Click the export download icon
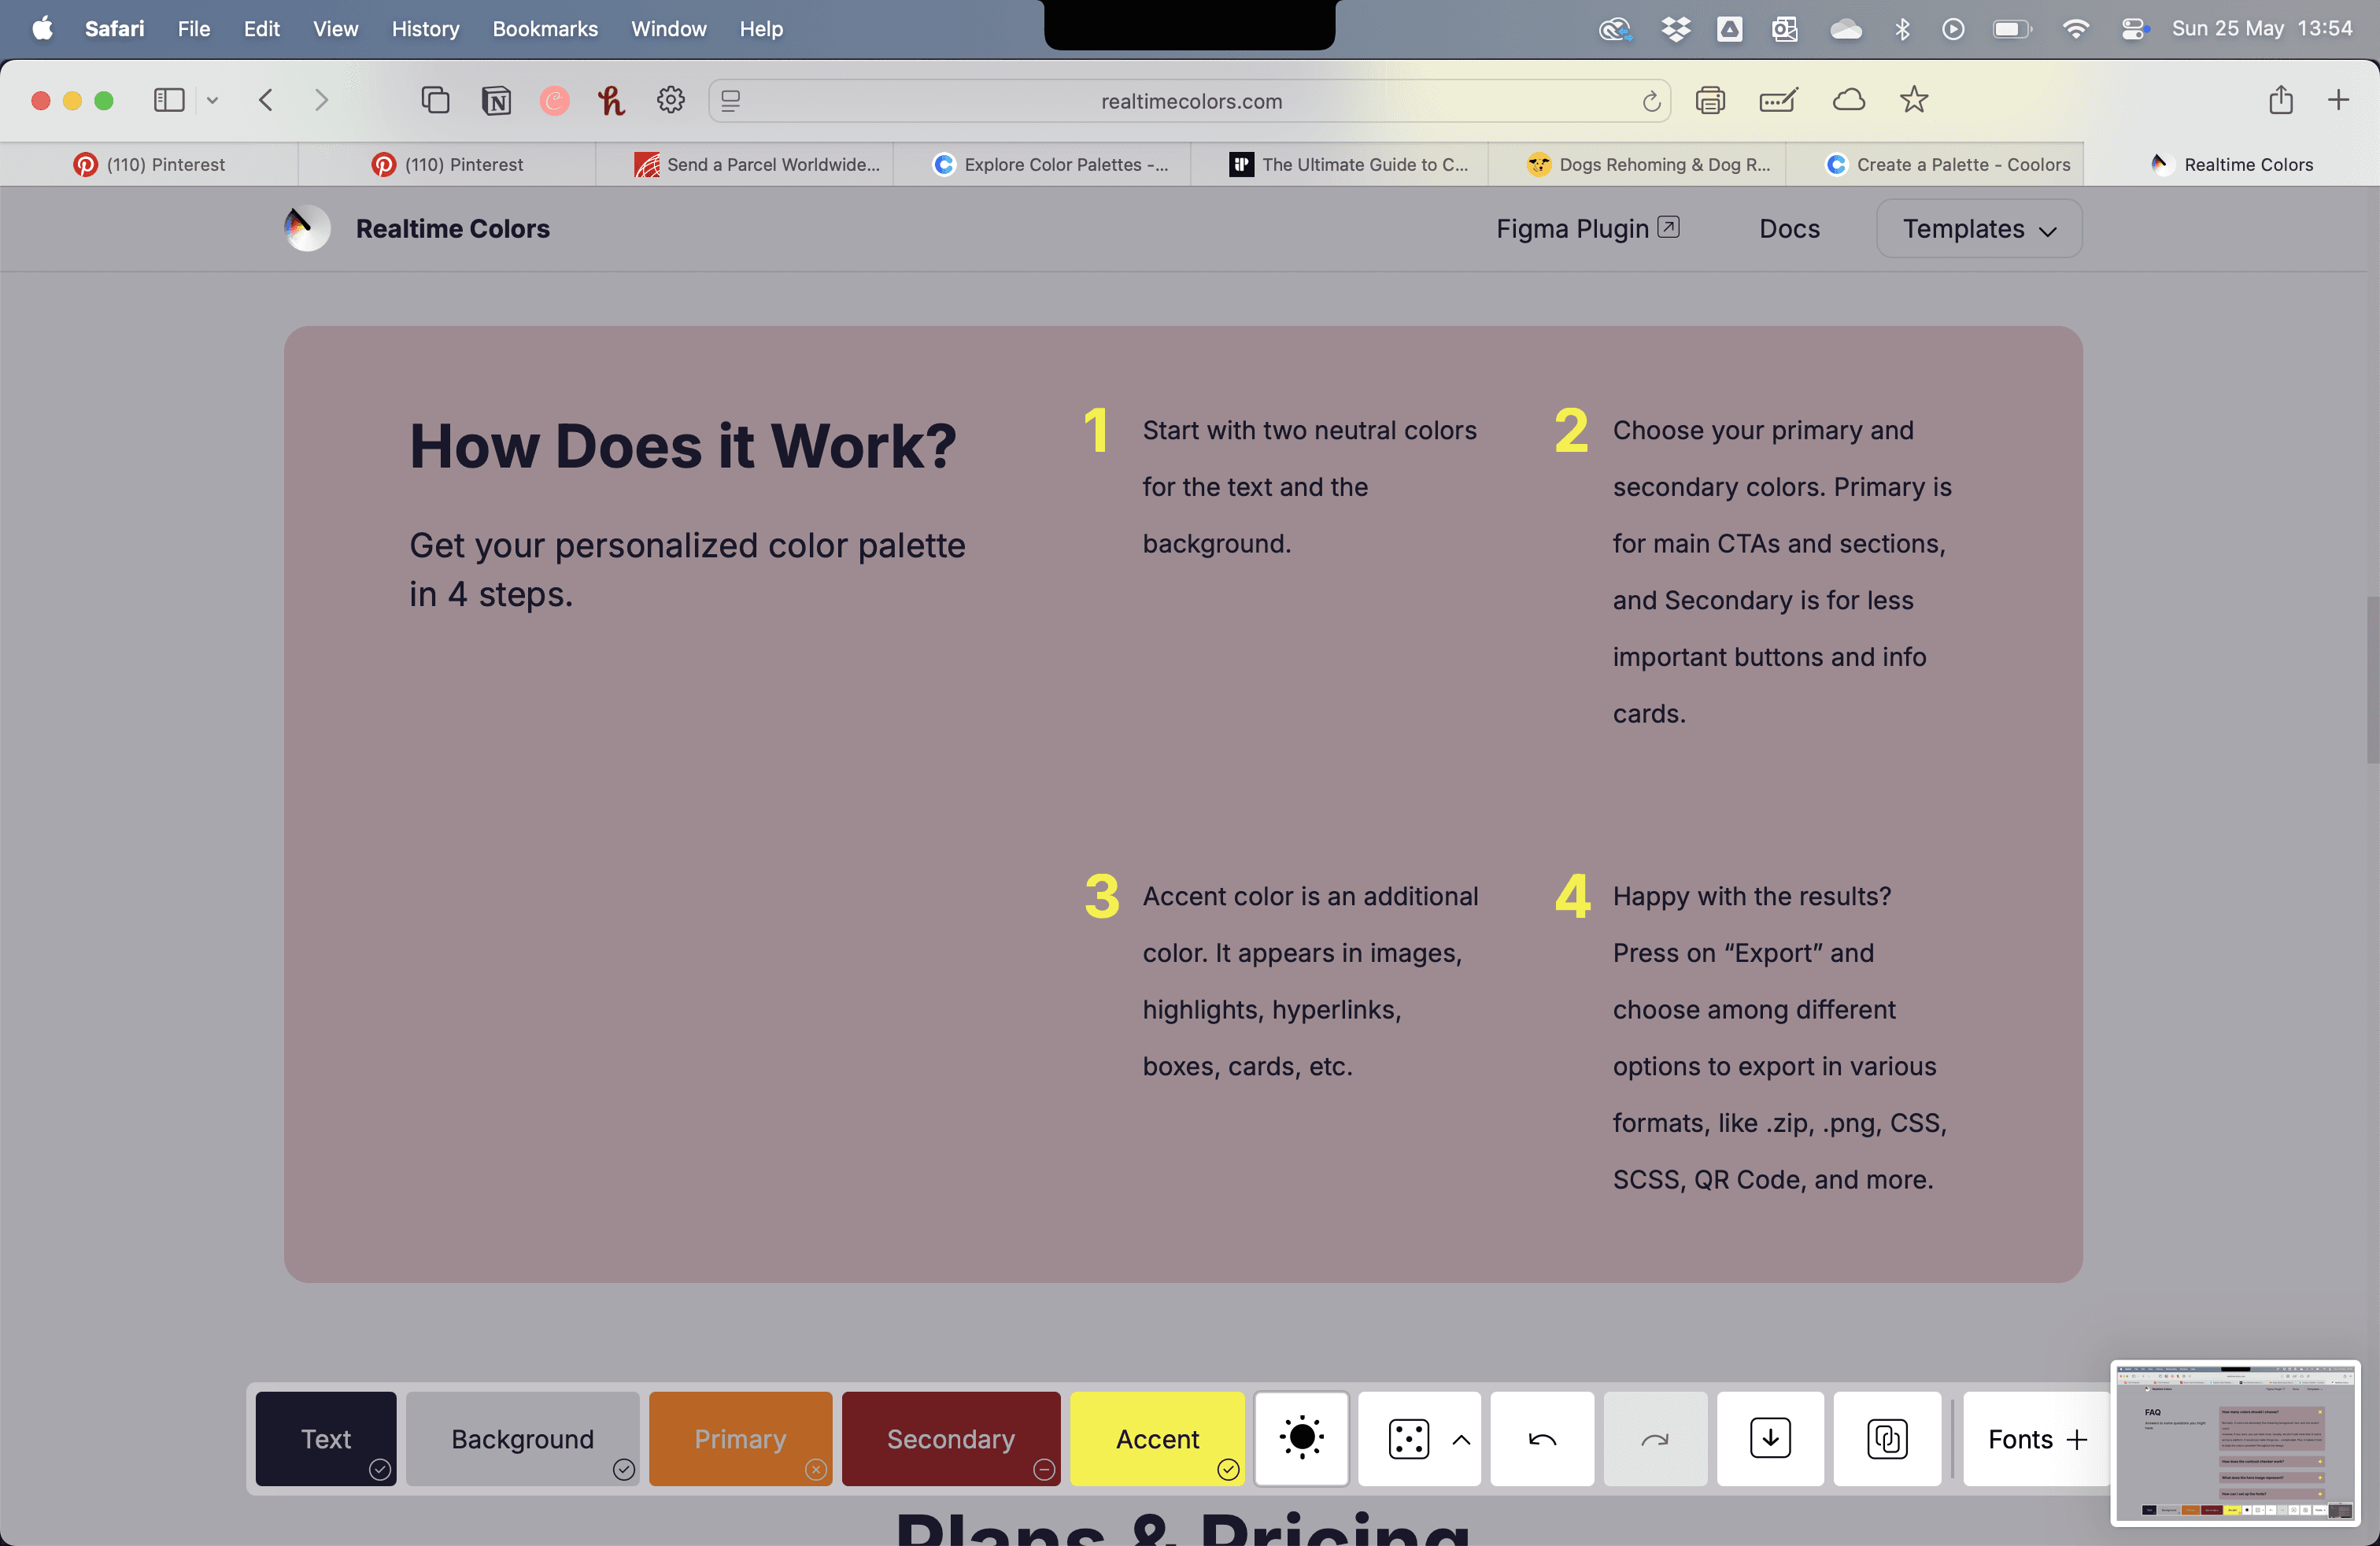The height and width of the screenshot is (1546, 2380). 1770,1439
